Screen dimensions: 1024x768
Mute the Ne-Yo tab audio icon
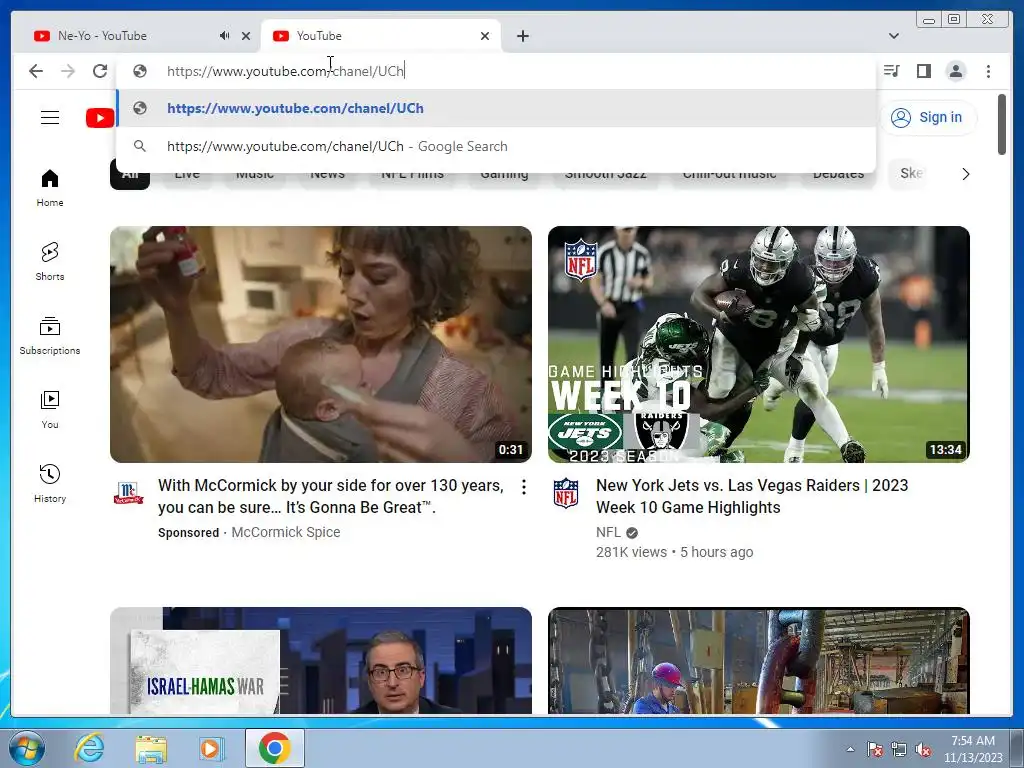[224, 36]
